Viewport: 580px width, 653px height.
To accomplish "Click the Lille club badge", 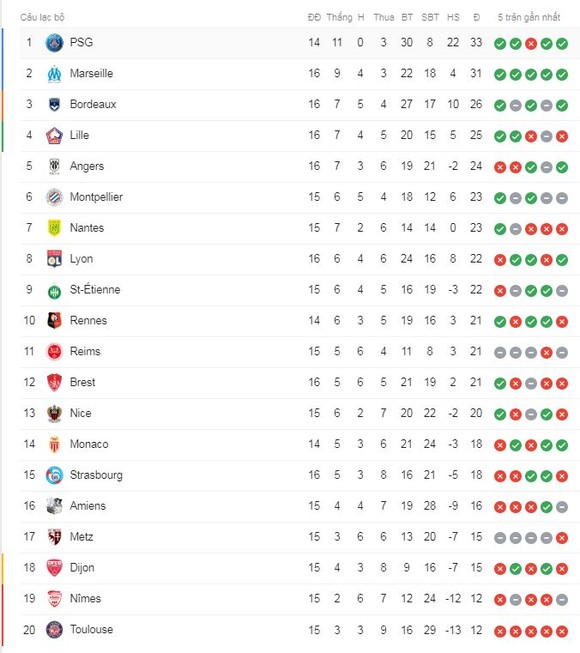I will pyautogui.click(x=54, y=135).
